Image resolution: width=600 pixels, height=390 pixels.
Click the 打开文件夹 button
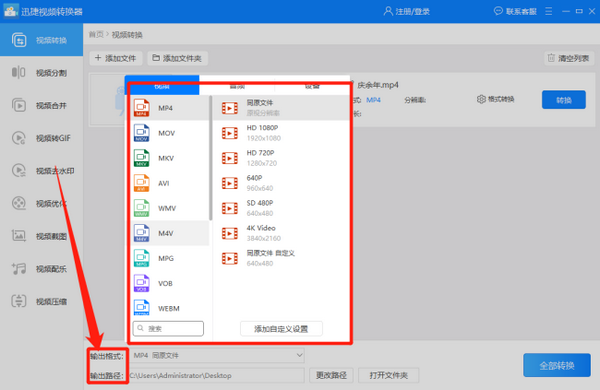click(388, 375)
